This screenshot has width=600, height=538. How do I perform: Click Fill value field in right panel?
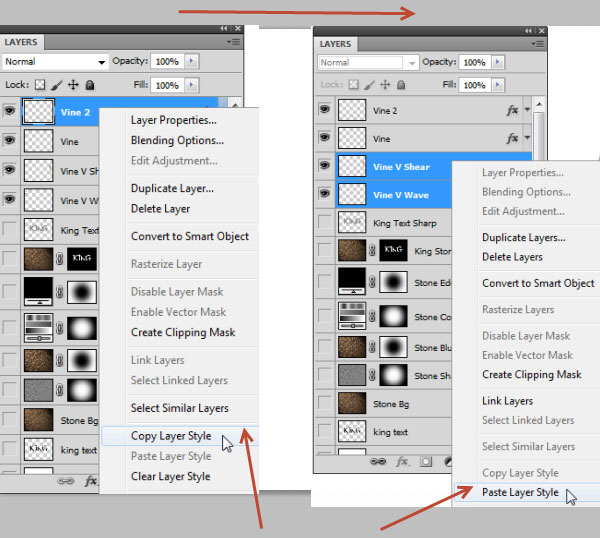[475, 85]
